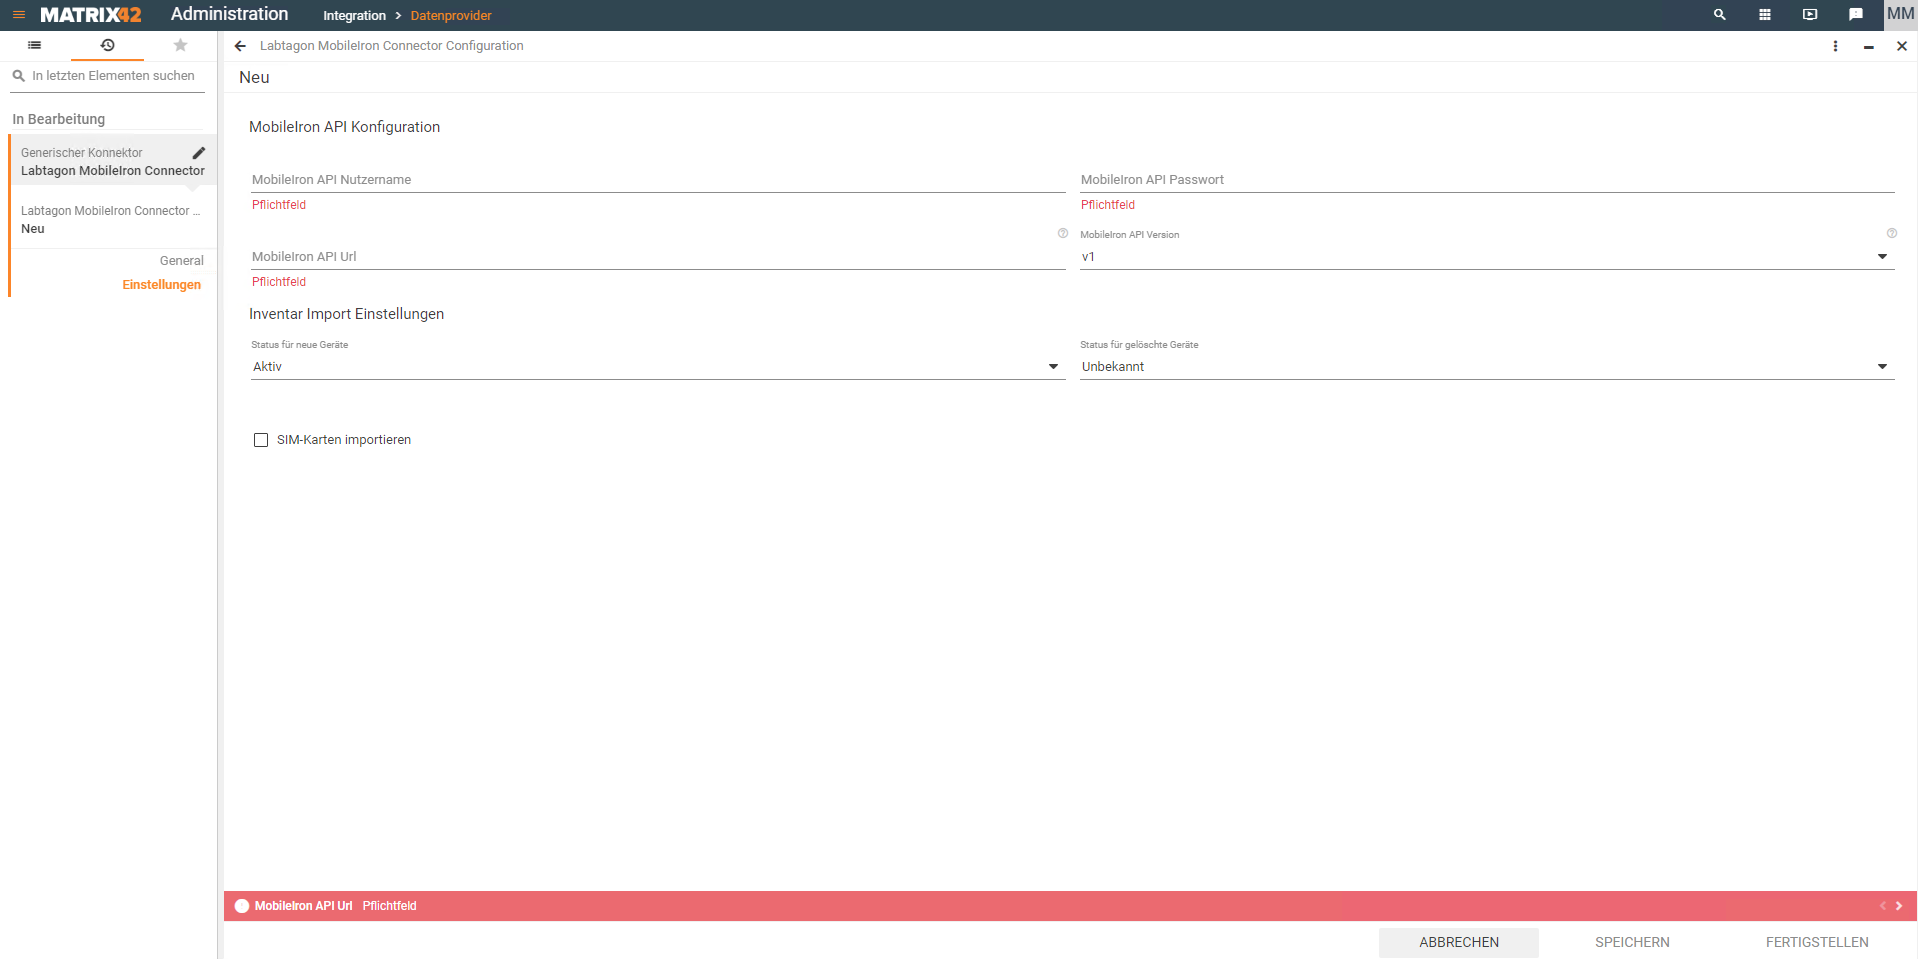
Task: Click the back arrow in dialog header
Action: click(240, 46)
